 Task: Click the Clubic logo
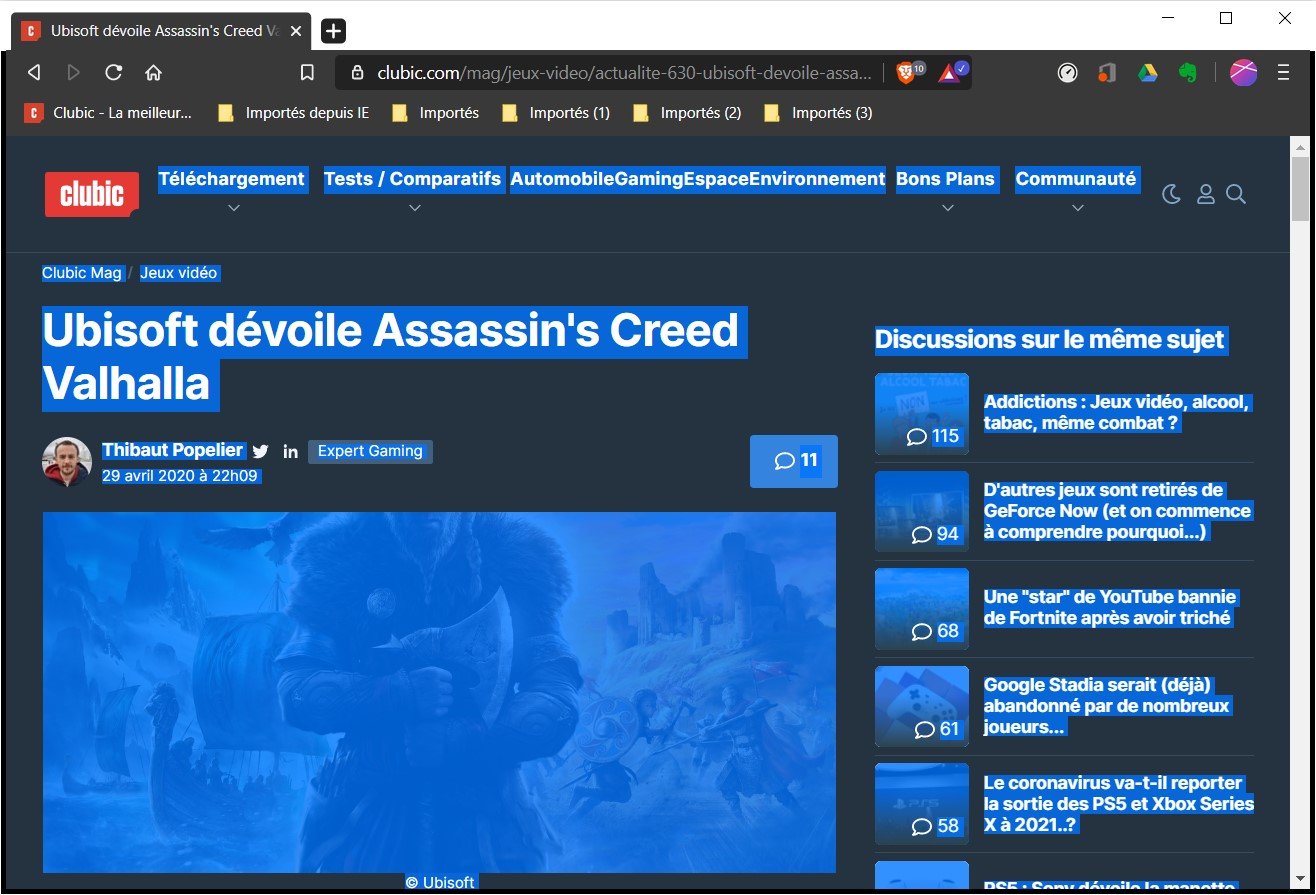pyautogui.click(x=91, y=194)
